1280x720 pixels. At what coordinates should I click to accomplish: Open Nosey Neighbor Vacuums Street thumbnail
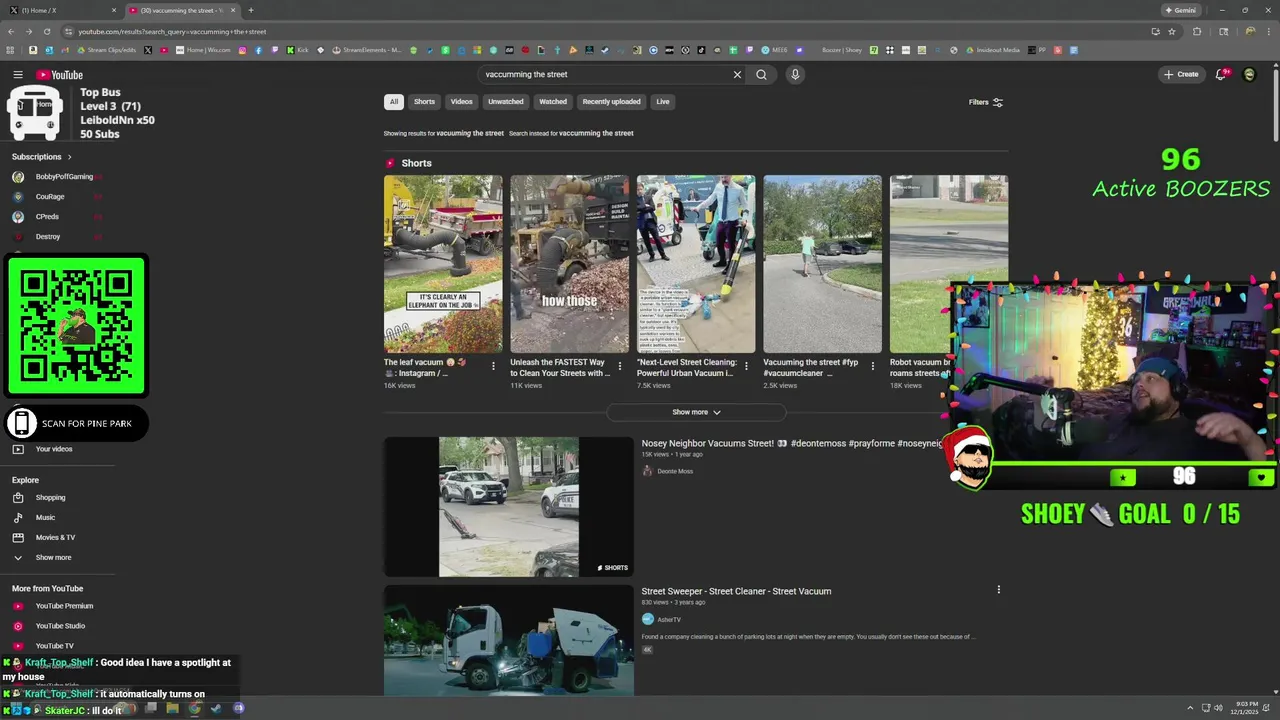[509, 507]
